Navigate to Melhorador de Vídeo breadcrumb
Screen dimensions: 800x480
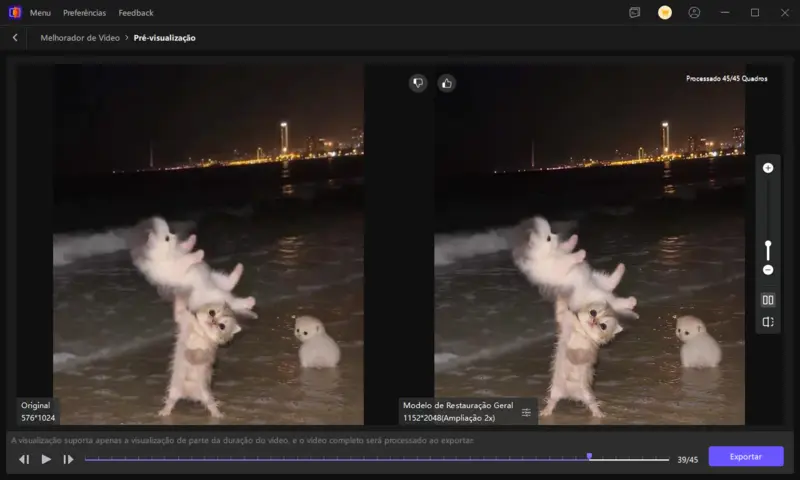click(x=80, y=38)
